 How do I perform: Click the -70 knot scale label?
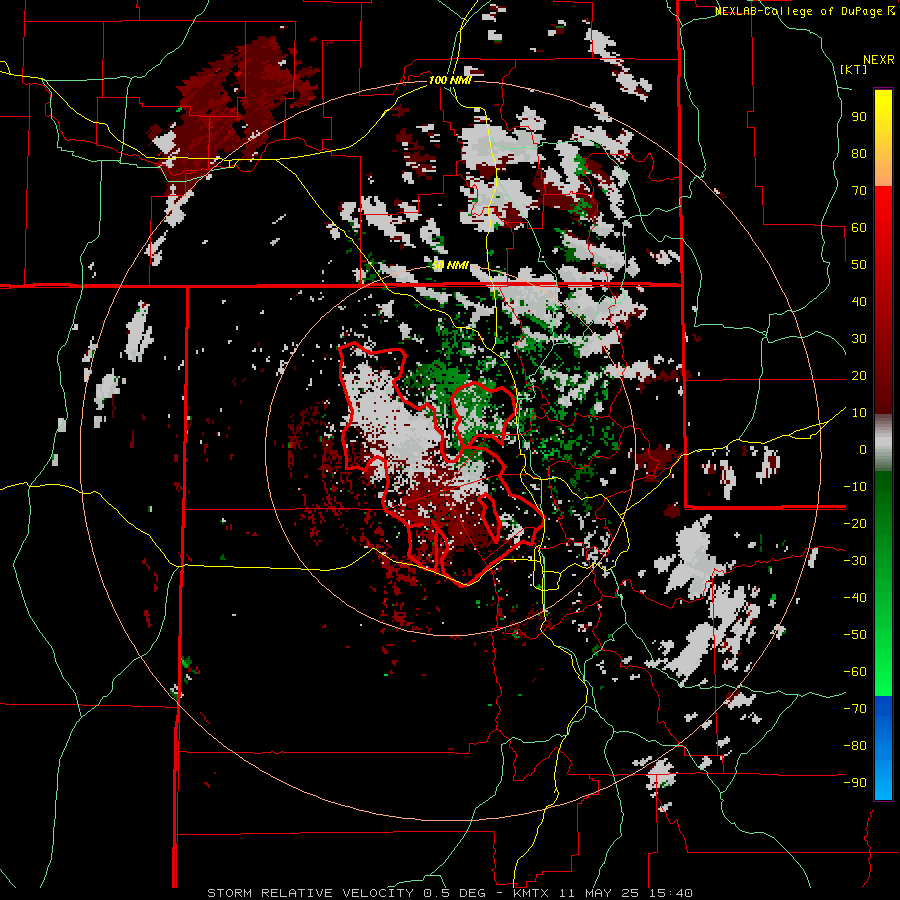[855, 709]
